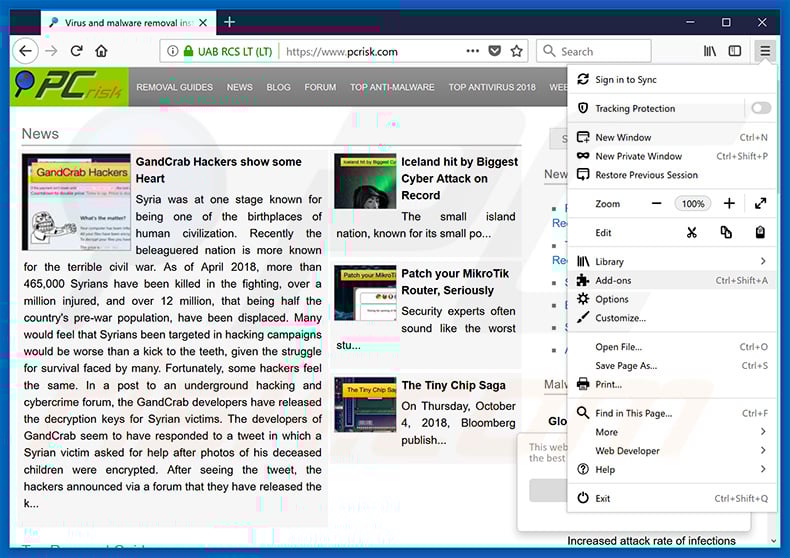
Task: Click Sign in to Sync
Action: [672, 80]
